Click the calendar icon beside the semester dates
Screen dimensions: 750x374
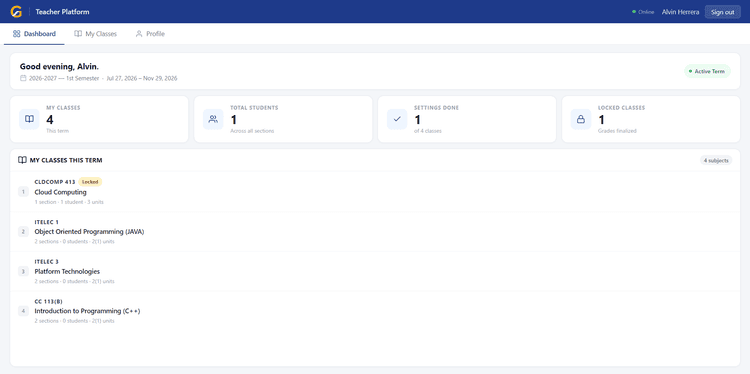[23, 78]
